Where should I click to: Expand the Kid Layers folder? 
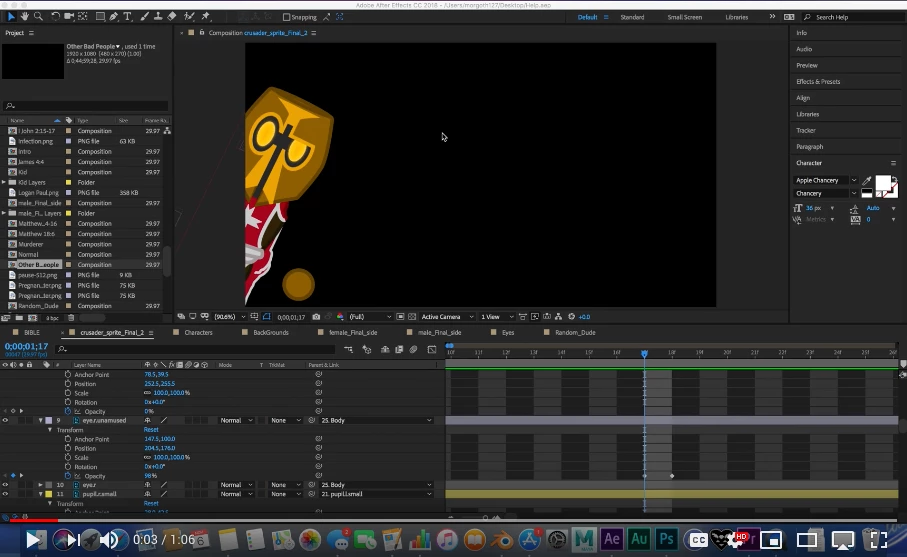coord(4,182)
